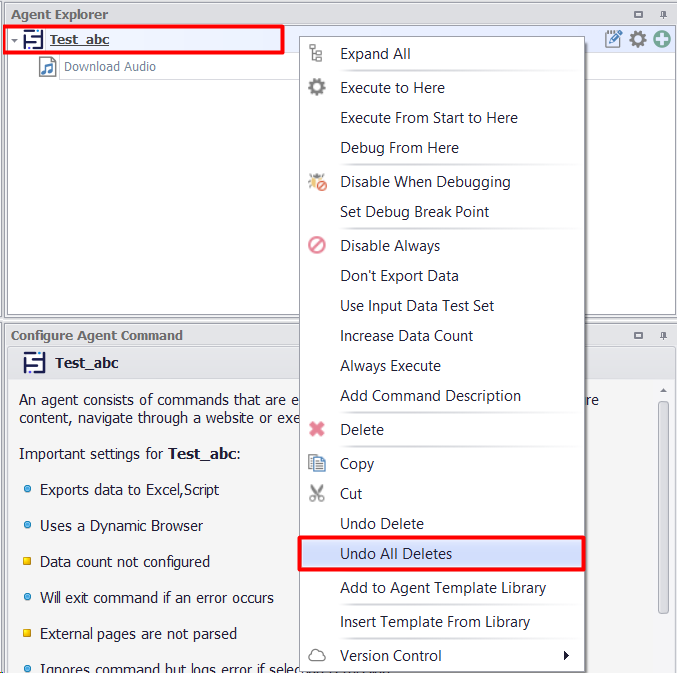Click the green add command plus icon
This screenshot has height=673, width=677.
pyautogui.click(x=662, y=40)
